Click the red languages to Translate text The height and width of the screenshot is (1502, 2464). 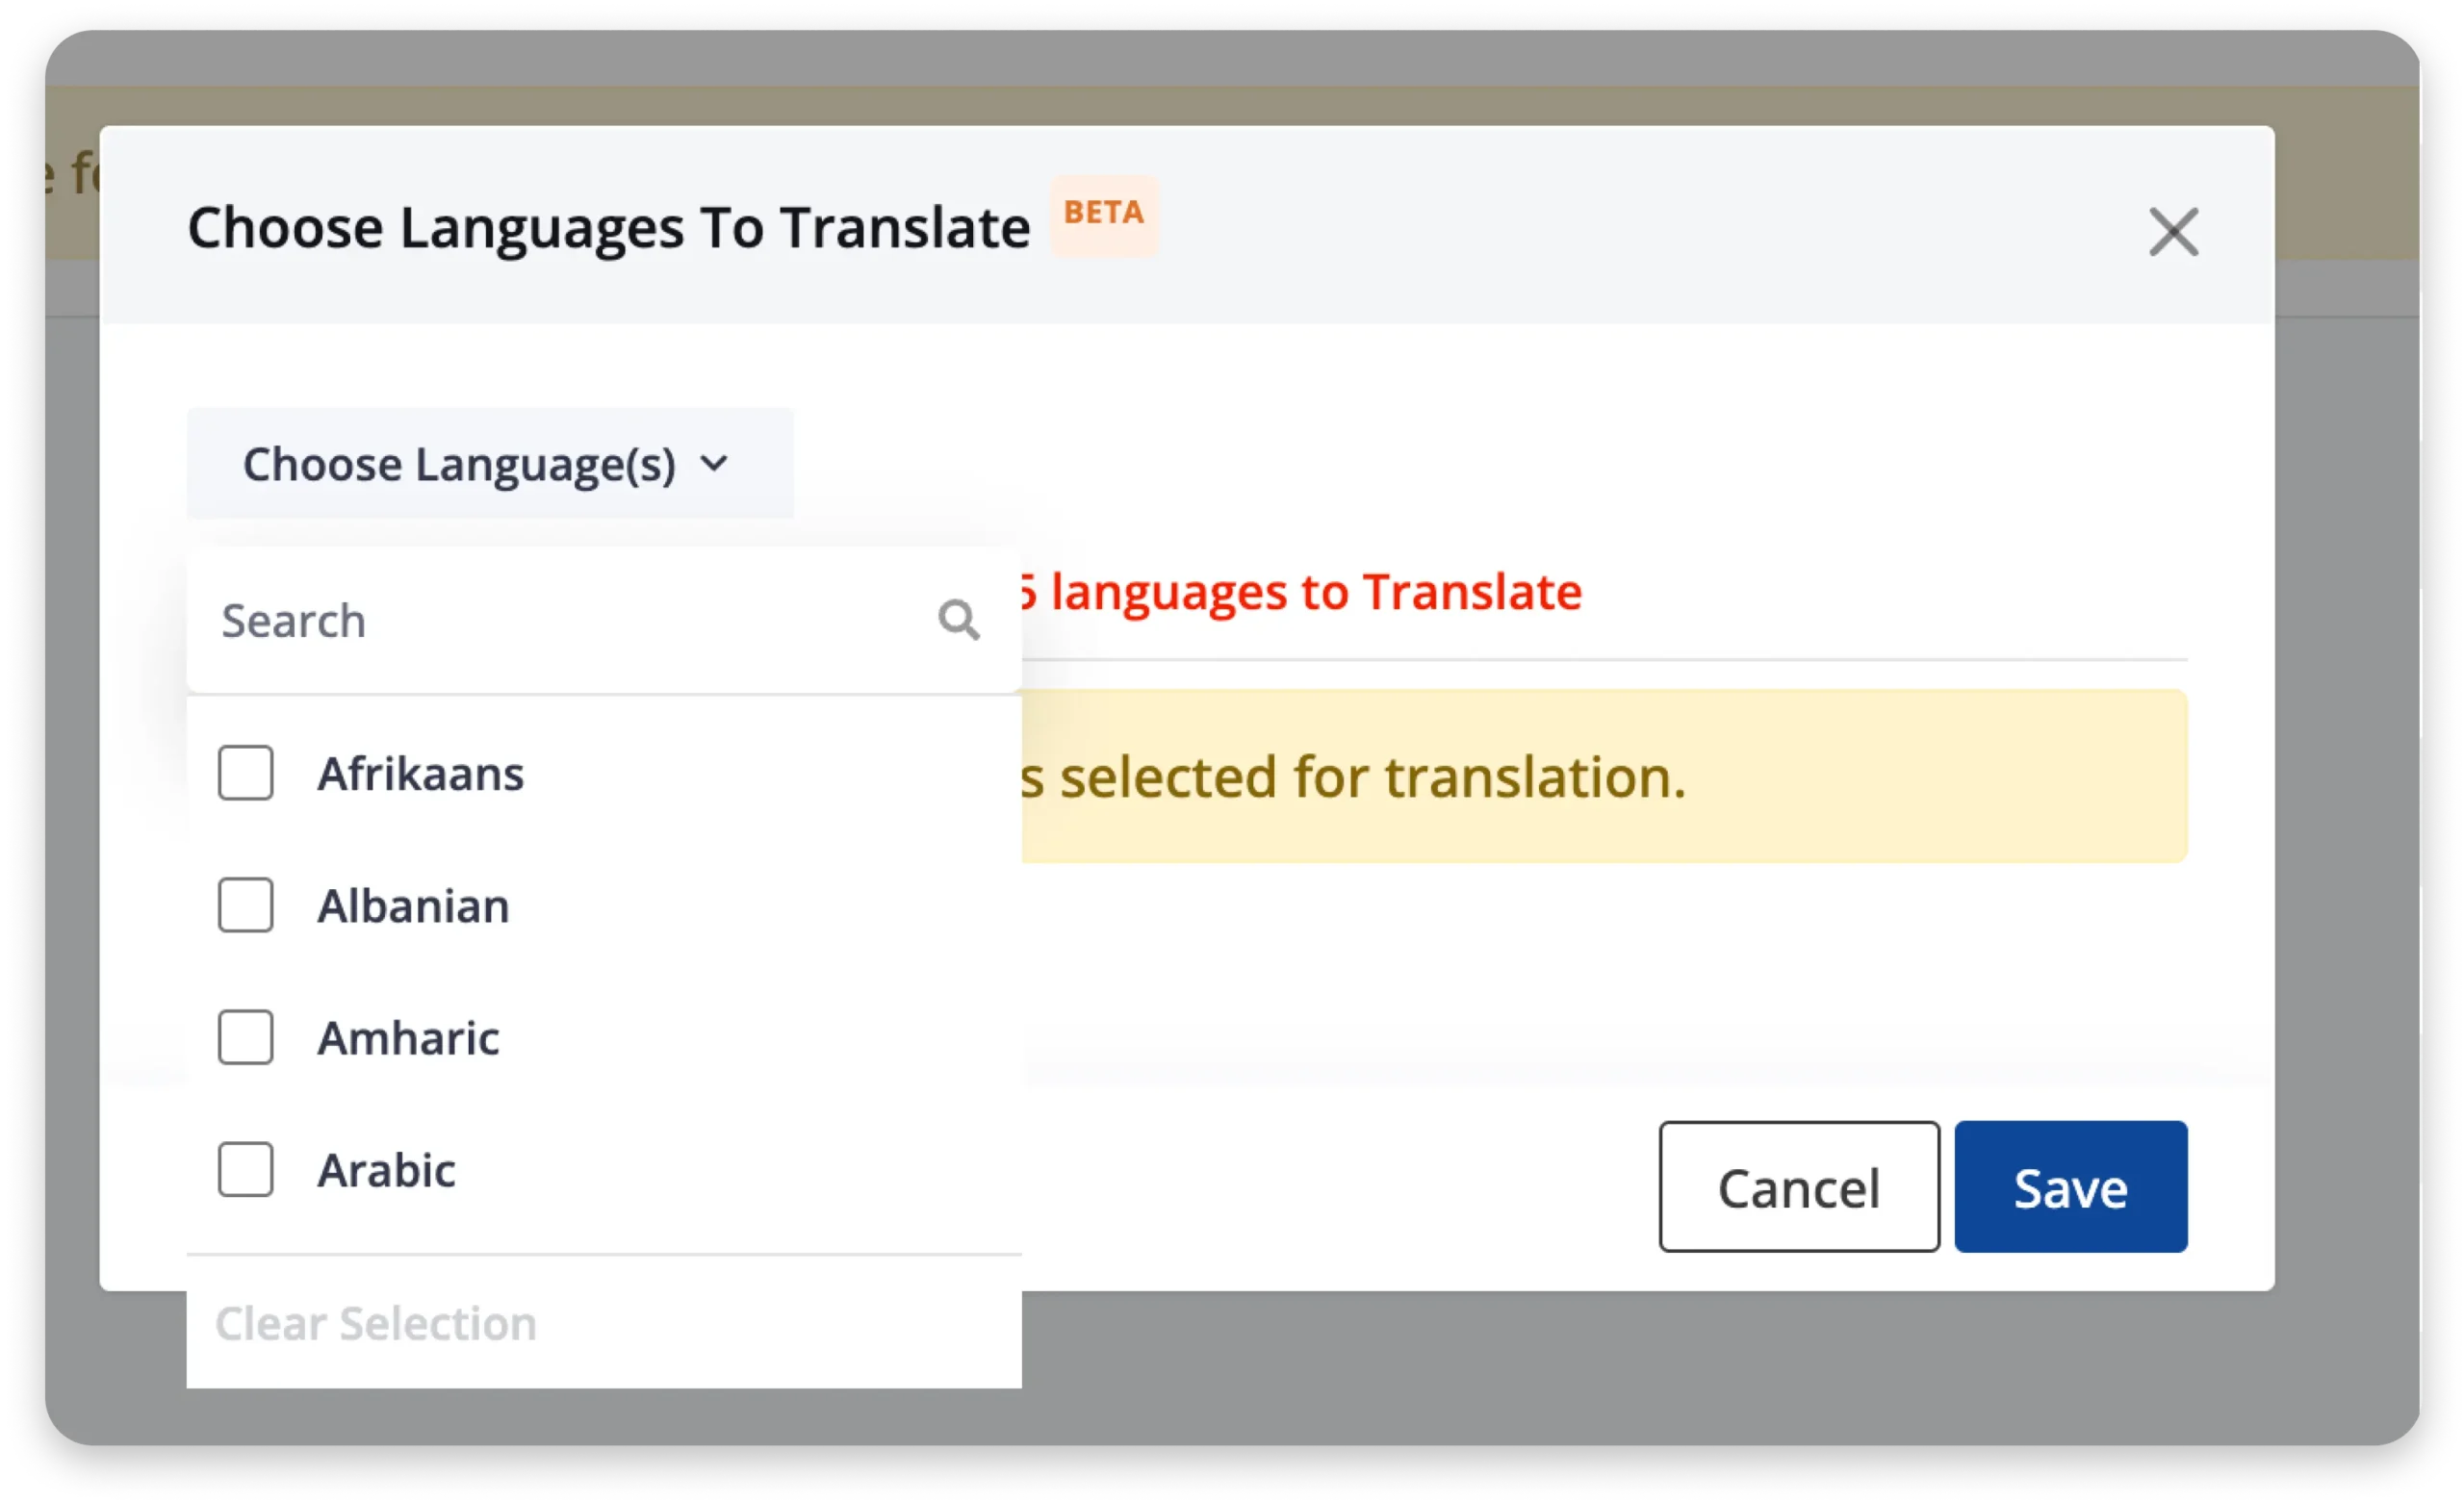pos(1310,592)
